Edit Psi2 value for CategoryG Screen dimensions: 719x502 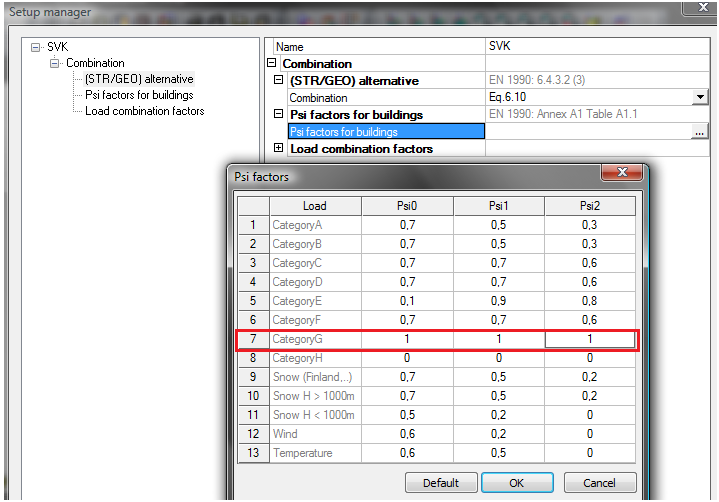(589, 340)
